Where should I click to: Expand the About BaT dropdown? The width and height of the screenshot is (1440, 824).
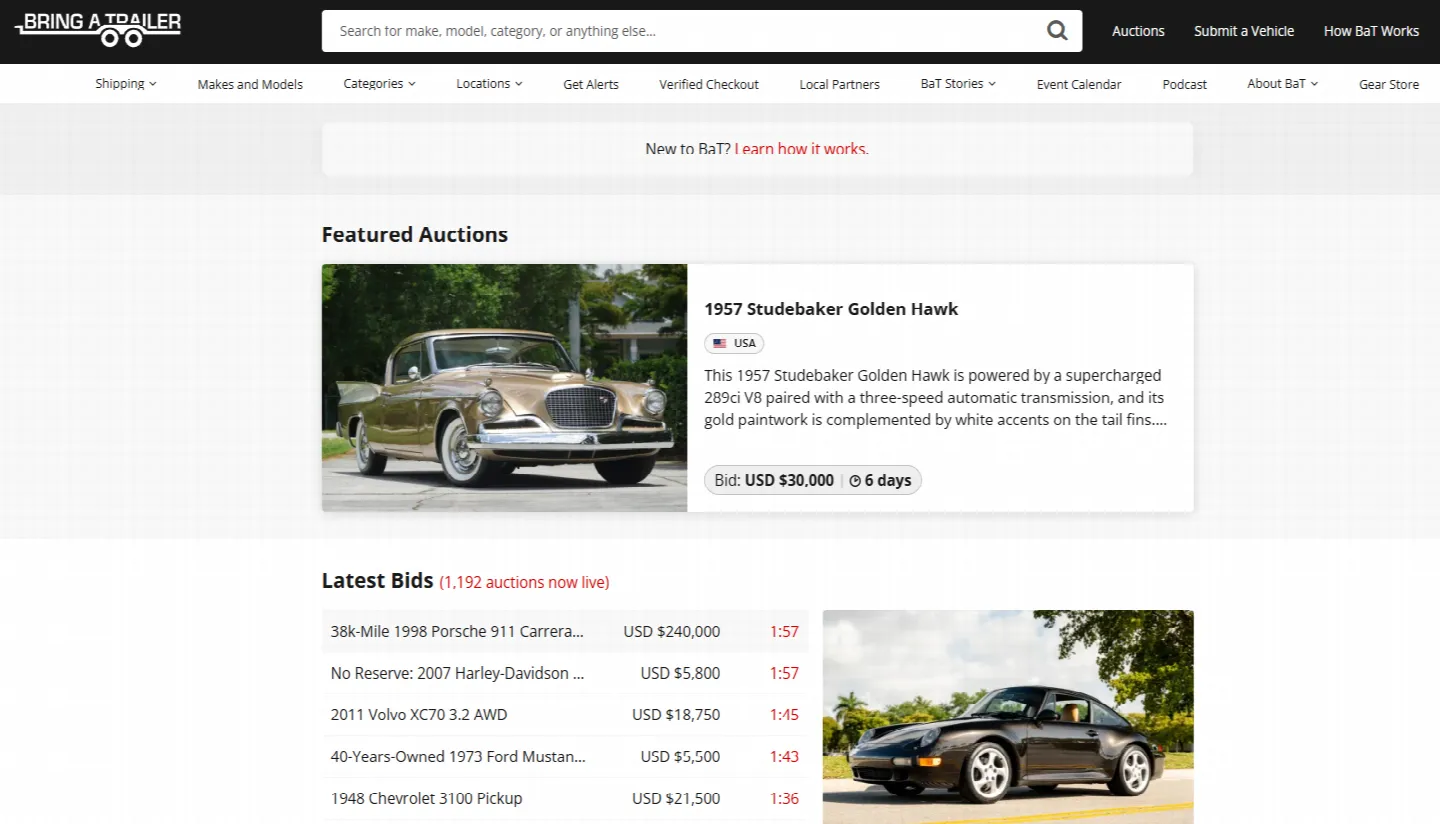coord(1282,84)
